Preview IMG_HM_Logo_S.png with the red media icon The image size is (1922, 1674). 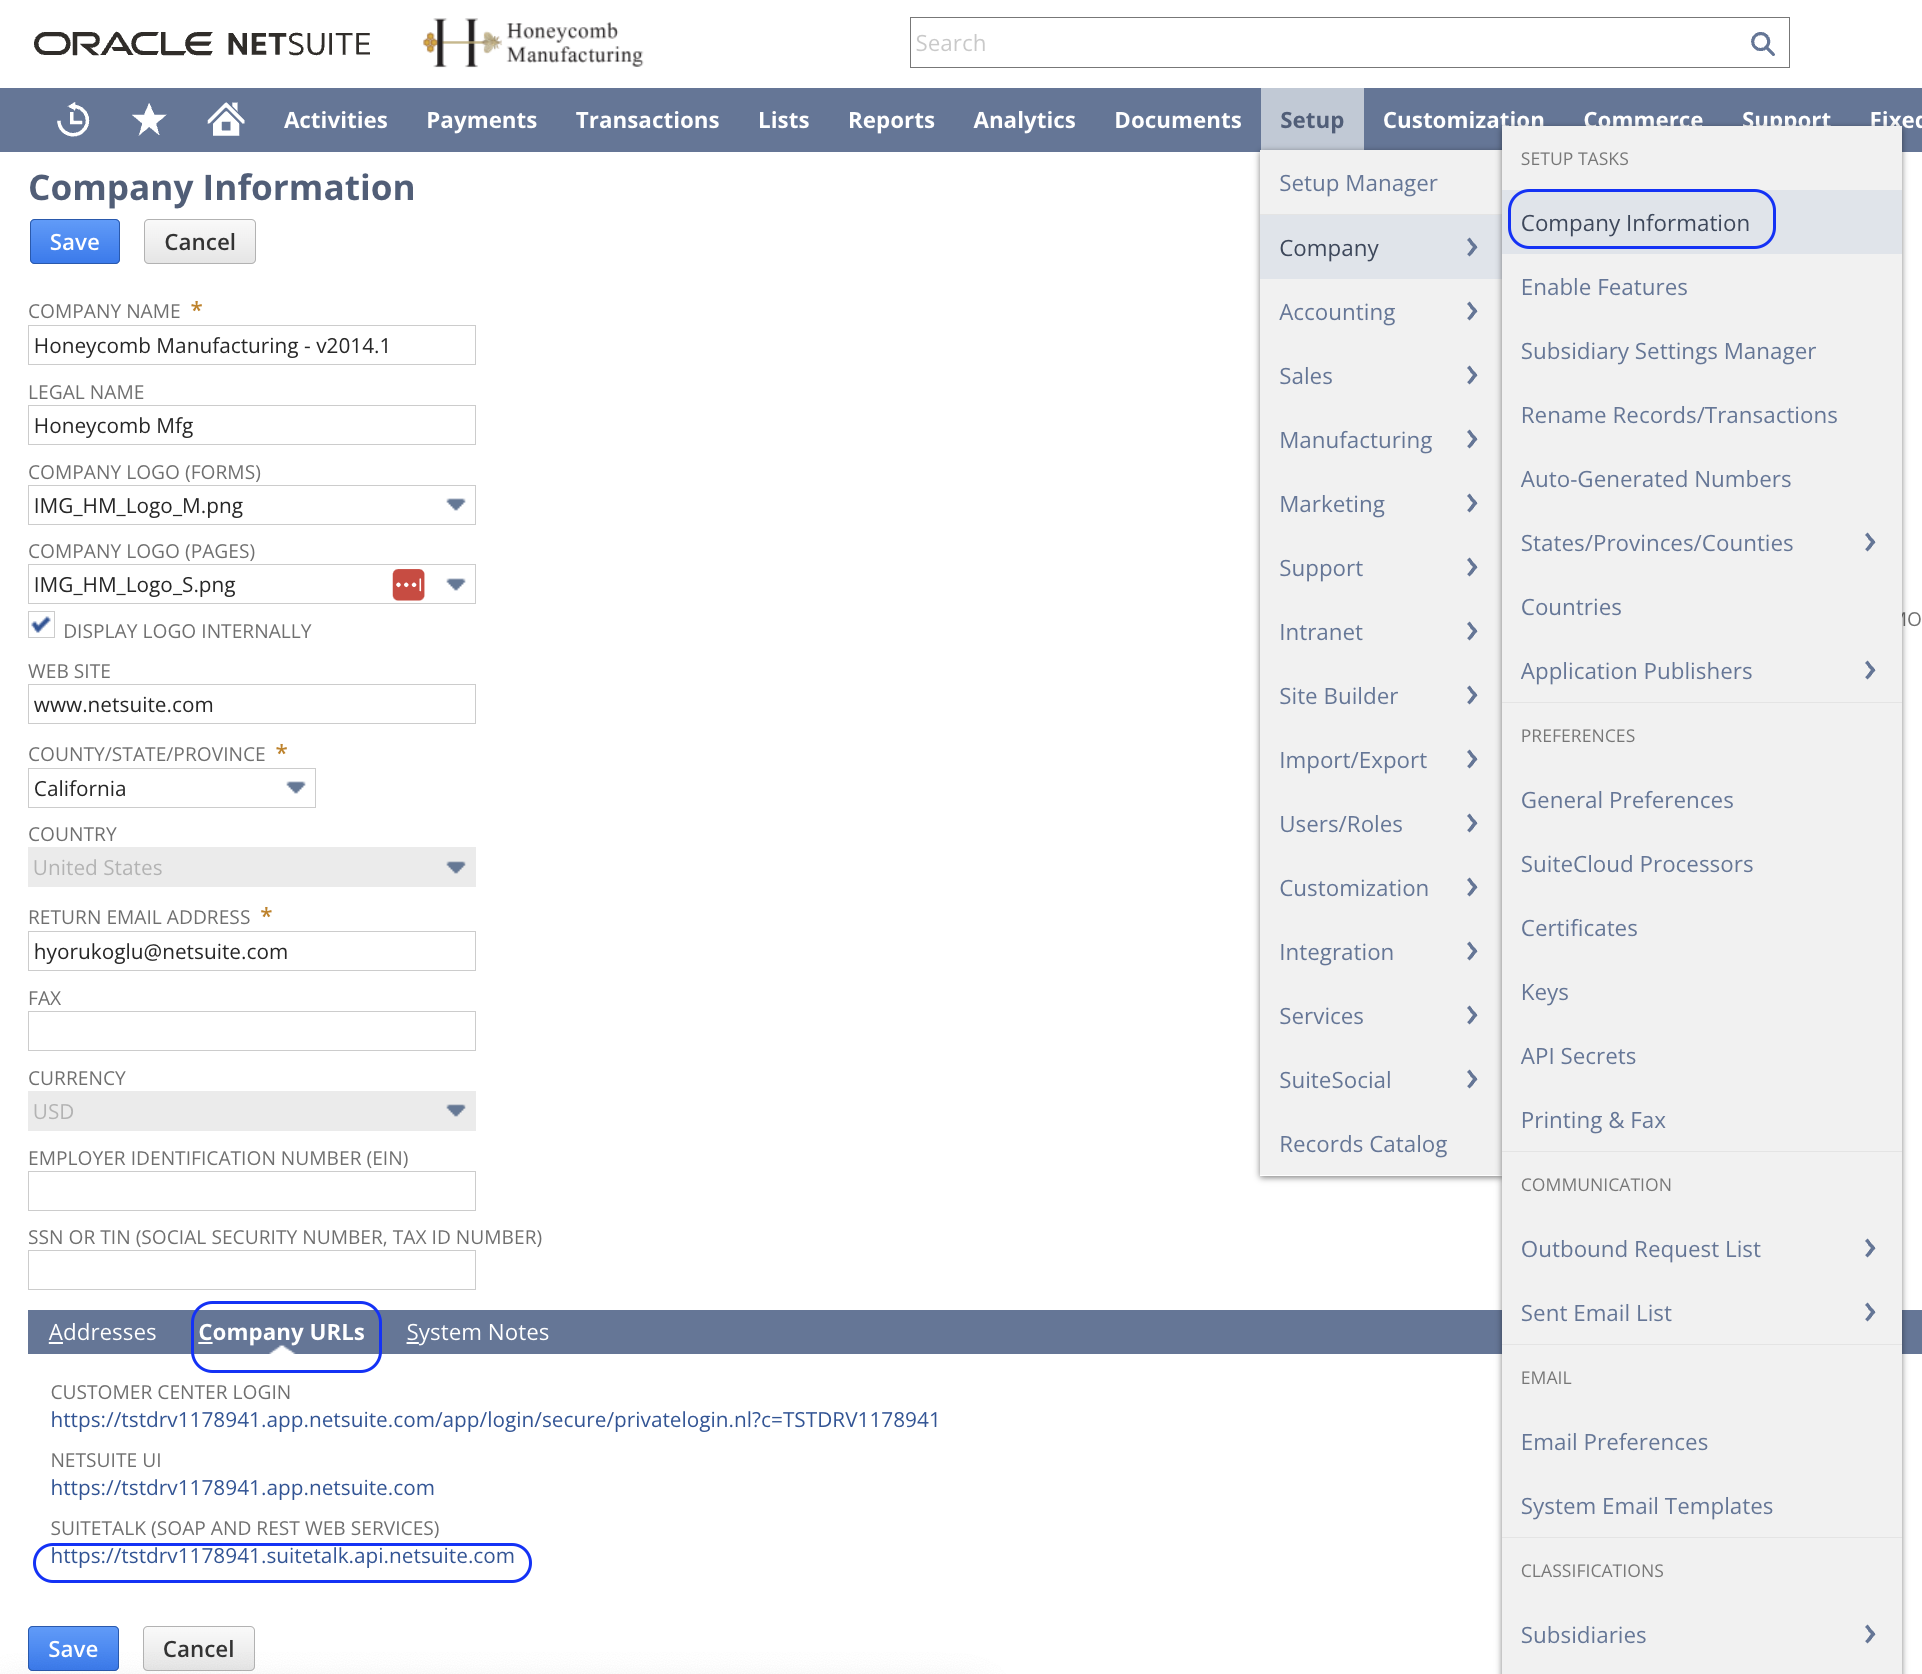tap(407, 584)
